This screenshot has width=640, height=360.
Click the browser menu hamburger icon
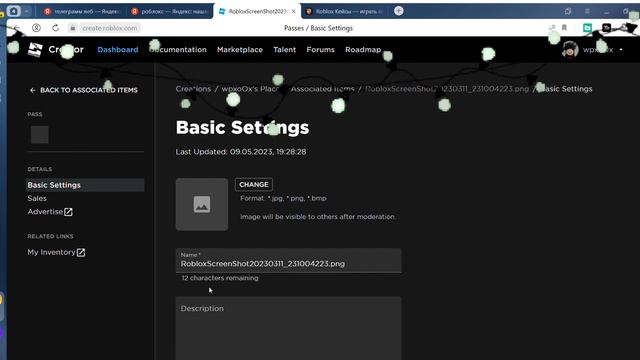pyautogui.click(x=587, y=11)
